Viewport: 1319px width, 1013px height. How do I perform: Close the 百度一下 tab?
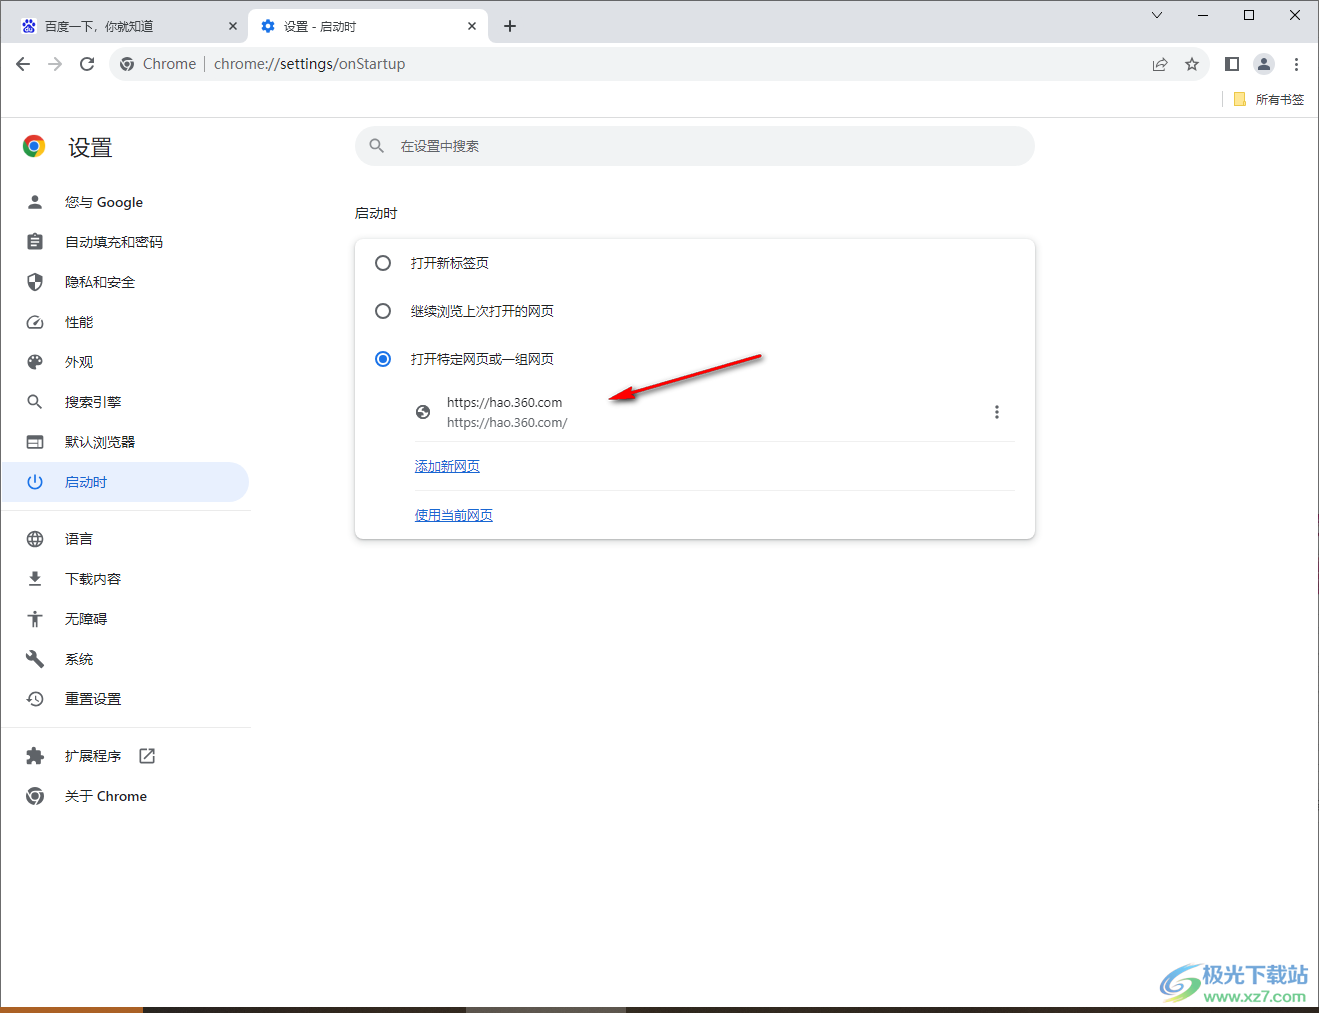pyautogui.click(x=233, y=26)
